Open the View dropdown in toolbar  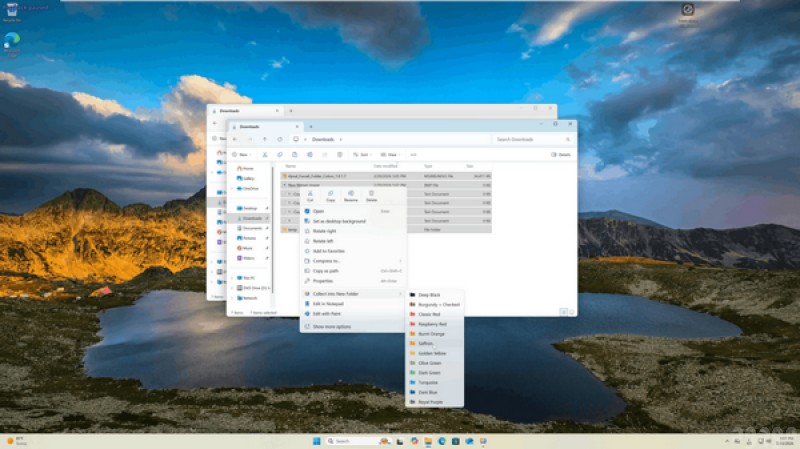(388, 155)
